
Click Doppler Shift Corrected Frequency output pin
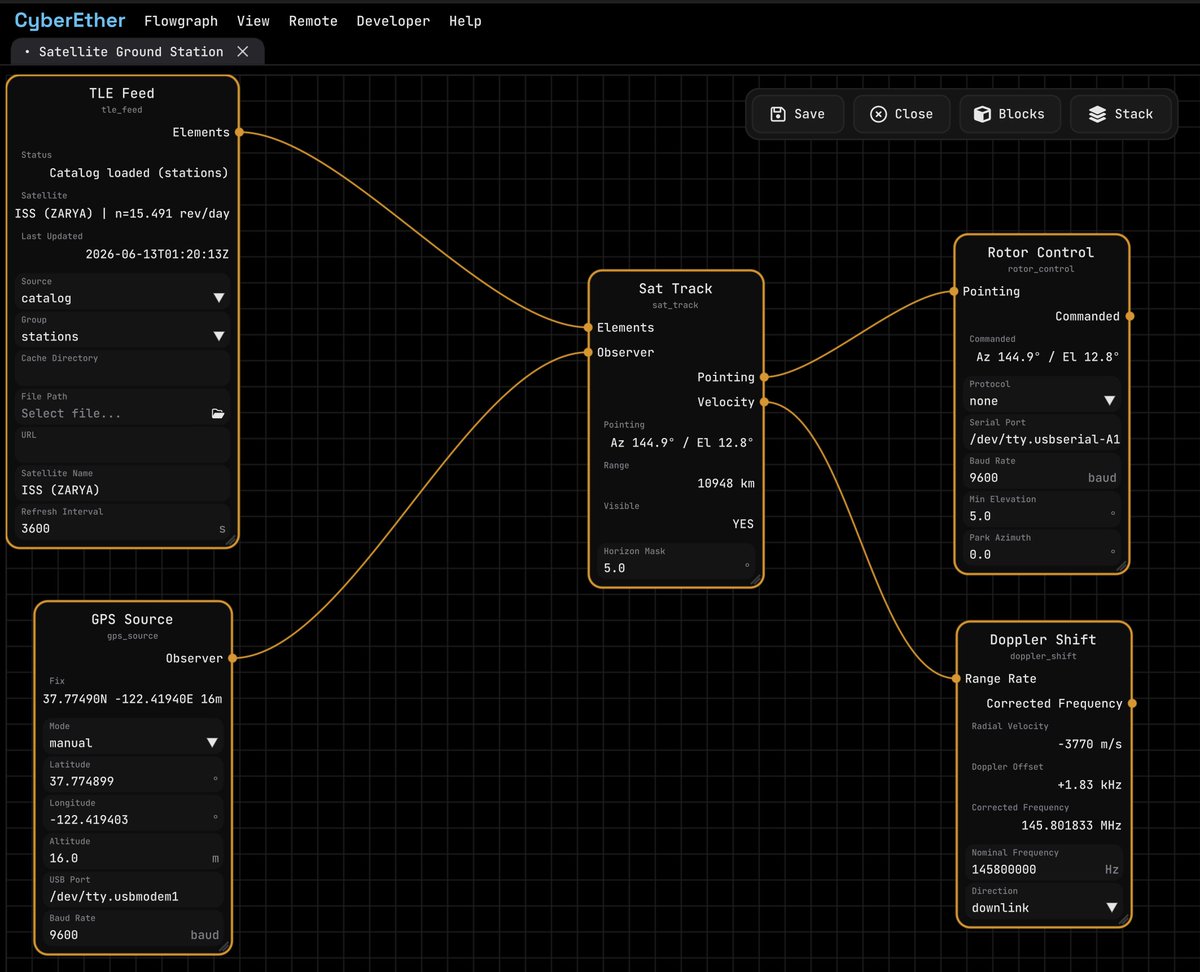coord(1132,703)
